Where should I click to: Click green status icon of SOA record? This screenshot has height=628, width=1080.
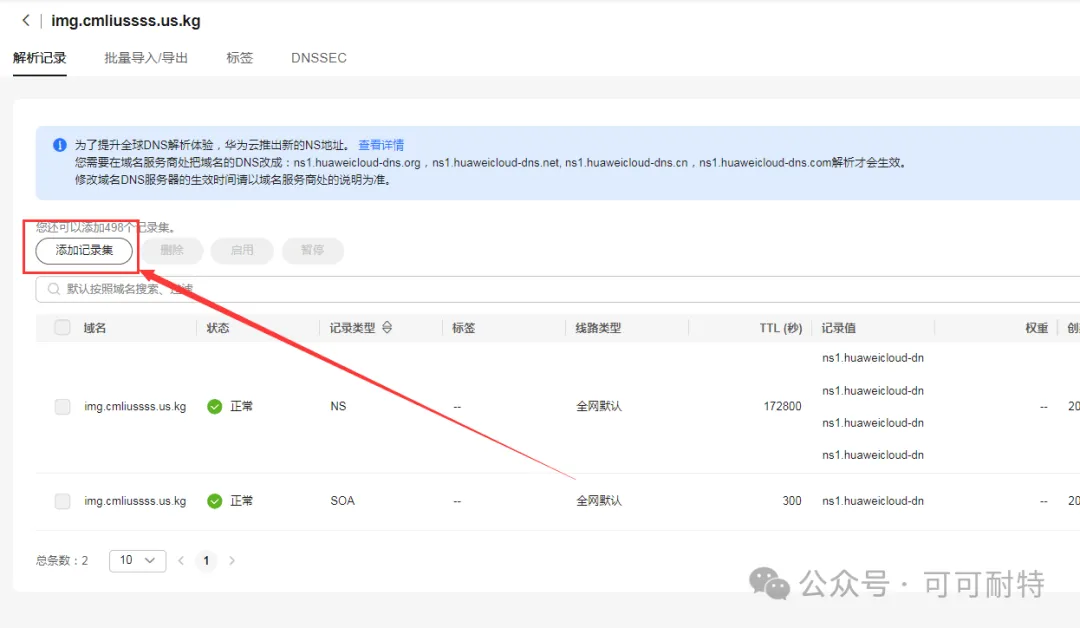coord(215,501)
